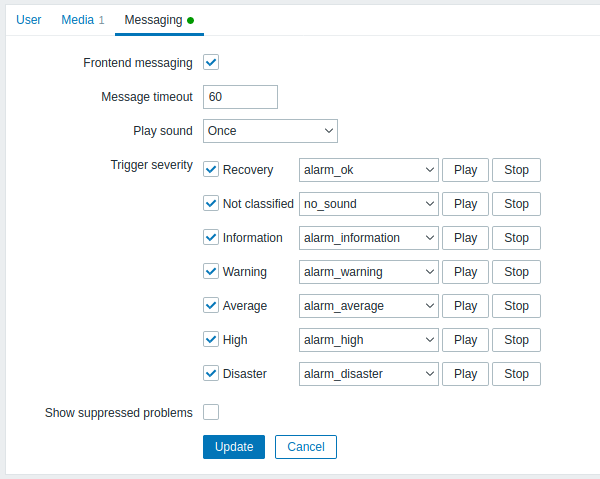Open the alarm_warning sound dropdown

(x=368, y=272)
